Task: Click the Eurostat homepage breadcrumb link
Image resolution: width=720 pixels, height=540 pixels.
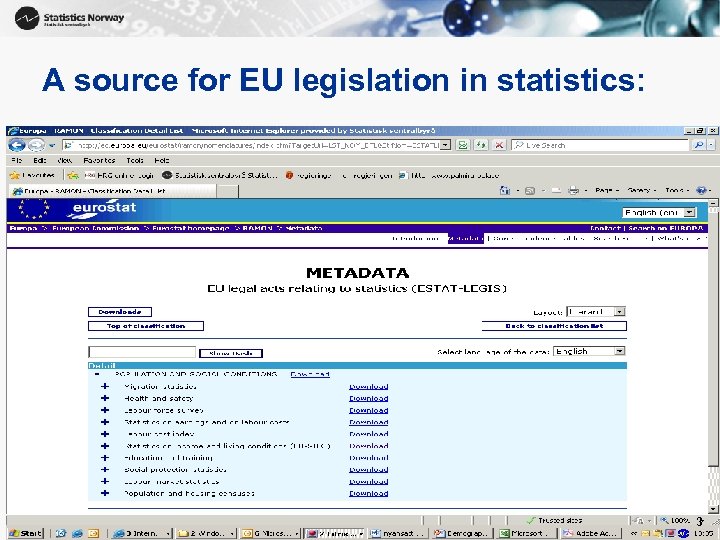Action: 191,228
